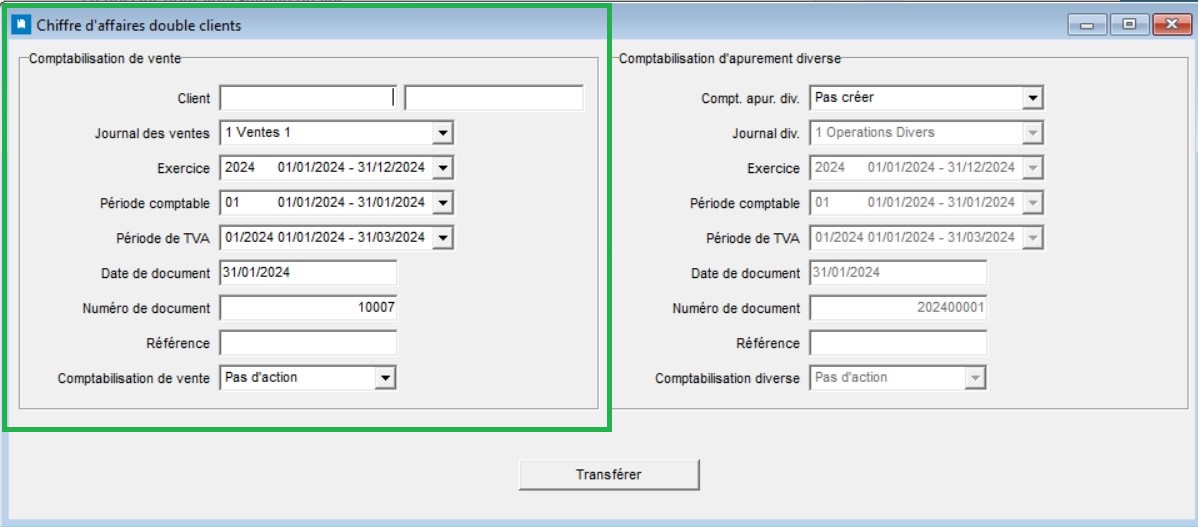
Task: Minimize the Chiffre d'affaires window
Action: [x=1086, y=25]
